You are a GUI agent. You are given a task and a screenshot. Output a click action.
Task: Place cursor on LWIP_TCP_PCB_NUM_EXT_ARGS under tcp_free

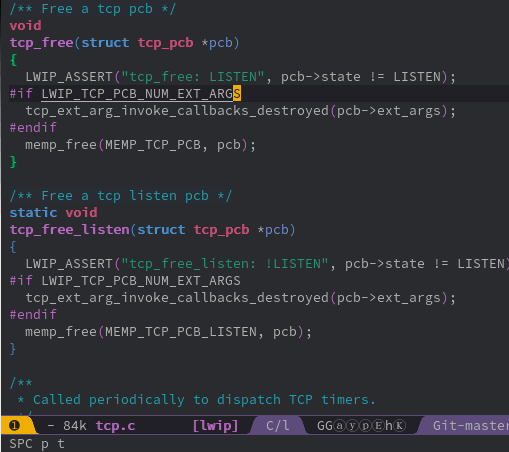tap(141, 94)
